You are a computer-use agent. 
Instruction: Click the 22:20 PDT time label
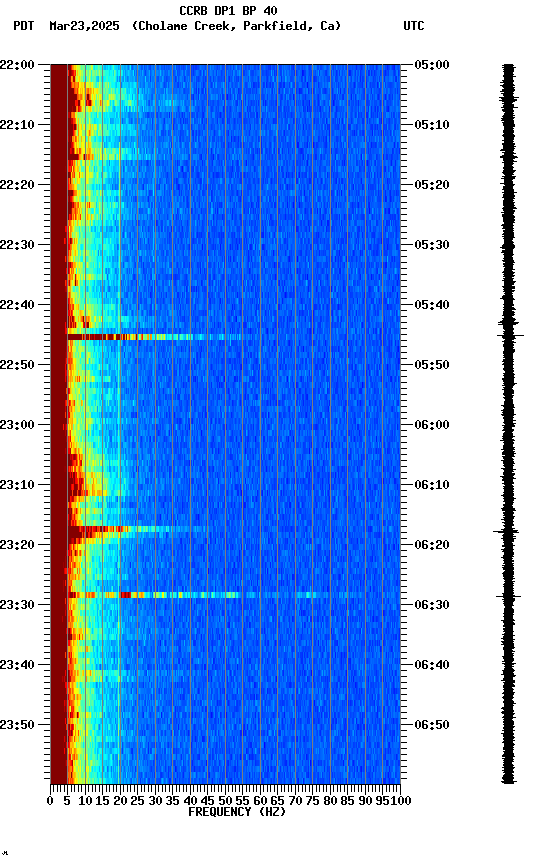point(17,185)
